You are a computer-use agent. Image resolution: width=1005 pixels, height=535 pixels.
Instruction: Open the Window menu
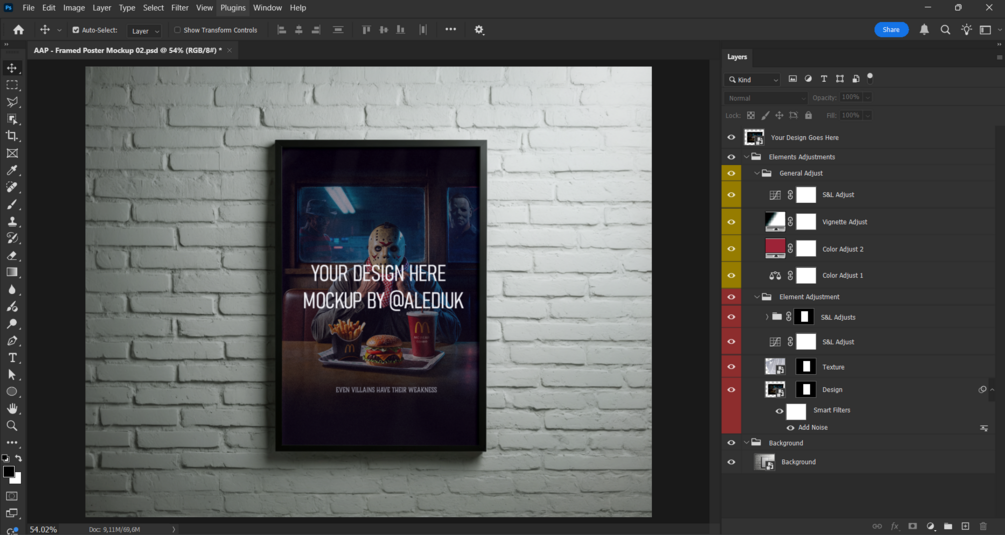pyautogui.click(x=267, y=8)
